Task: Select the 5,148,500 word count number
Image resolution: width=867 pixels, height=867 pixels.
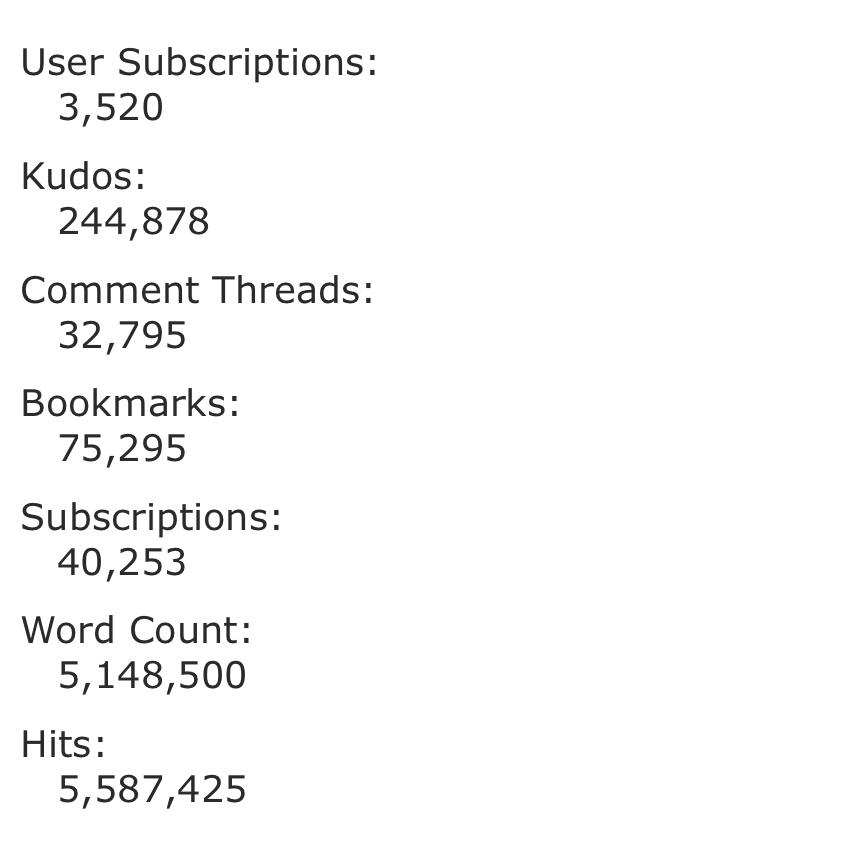Action: (x=152, y=676)
